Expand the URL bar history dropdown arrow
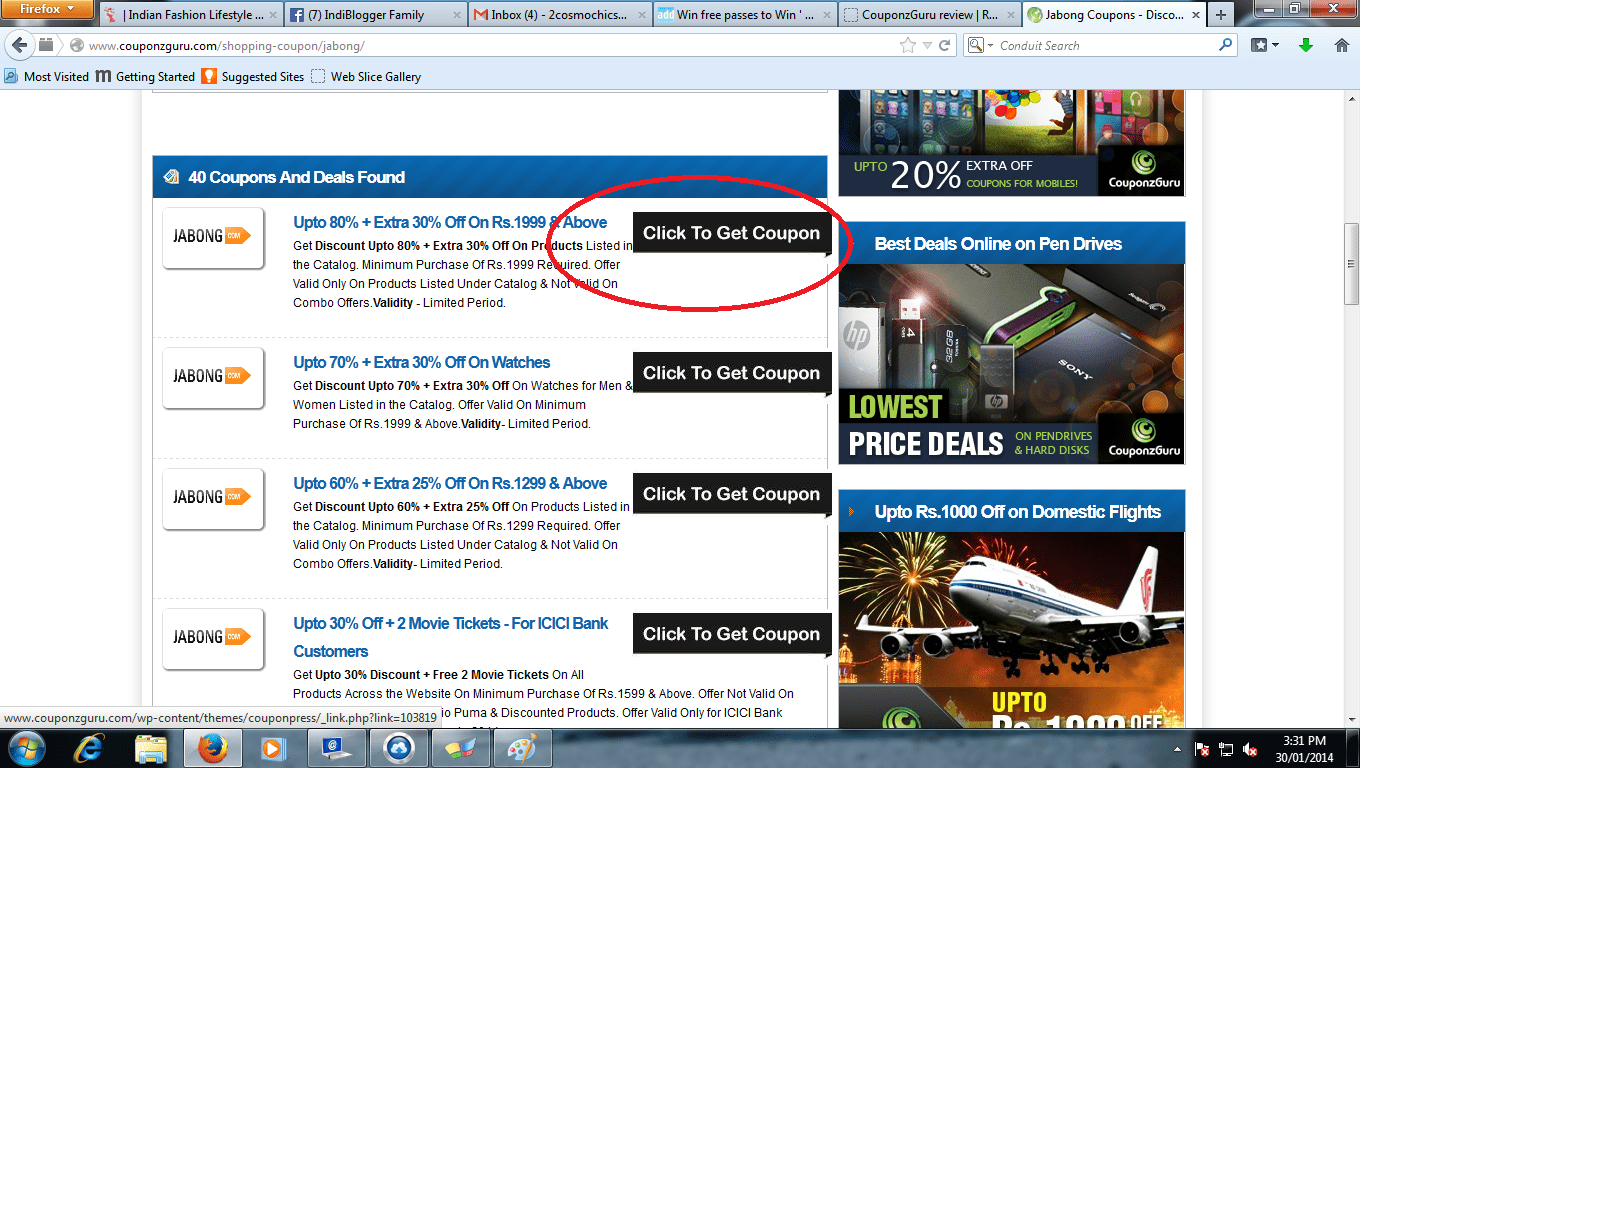 point(927,45)
